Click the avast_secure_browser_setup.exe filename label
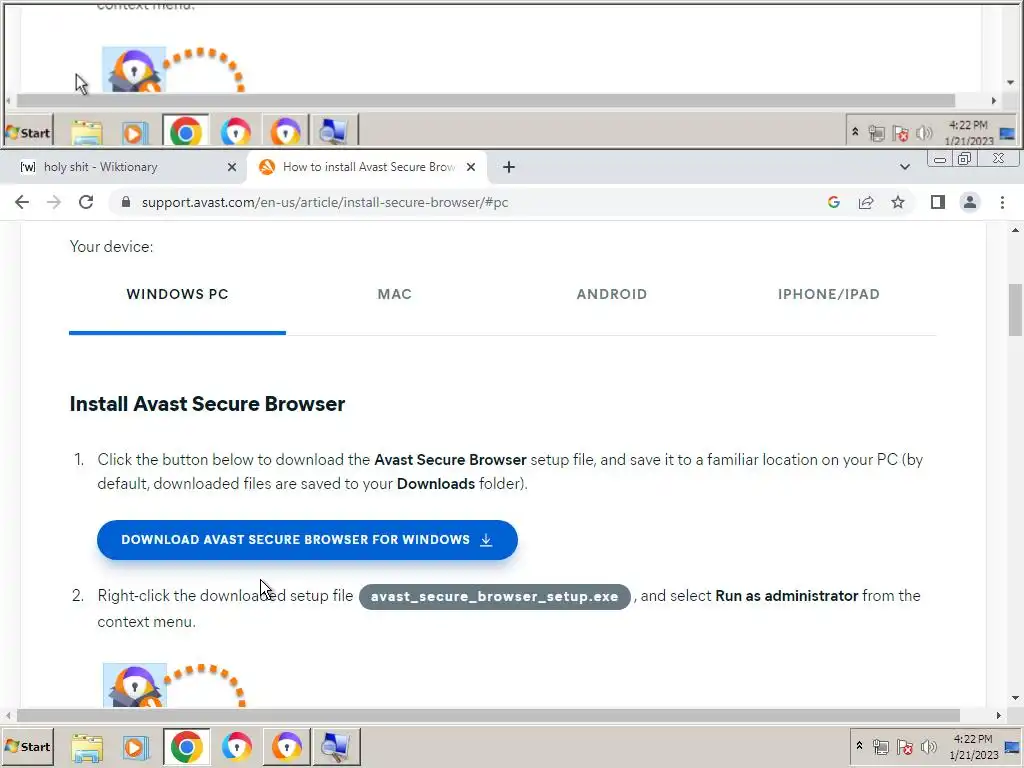 coord(494,597)
